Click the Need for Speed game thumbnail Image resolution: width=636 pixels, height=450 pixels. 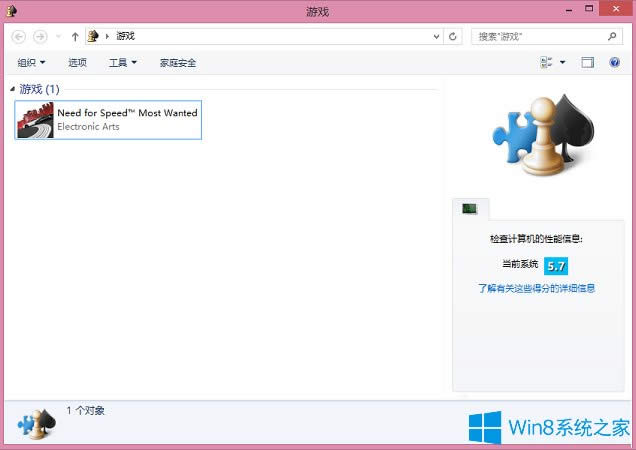point(36,120)
